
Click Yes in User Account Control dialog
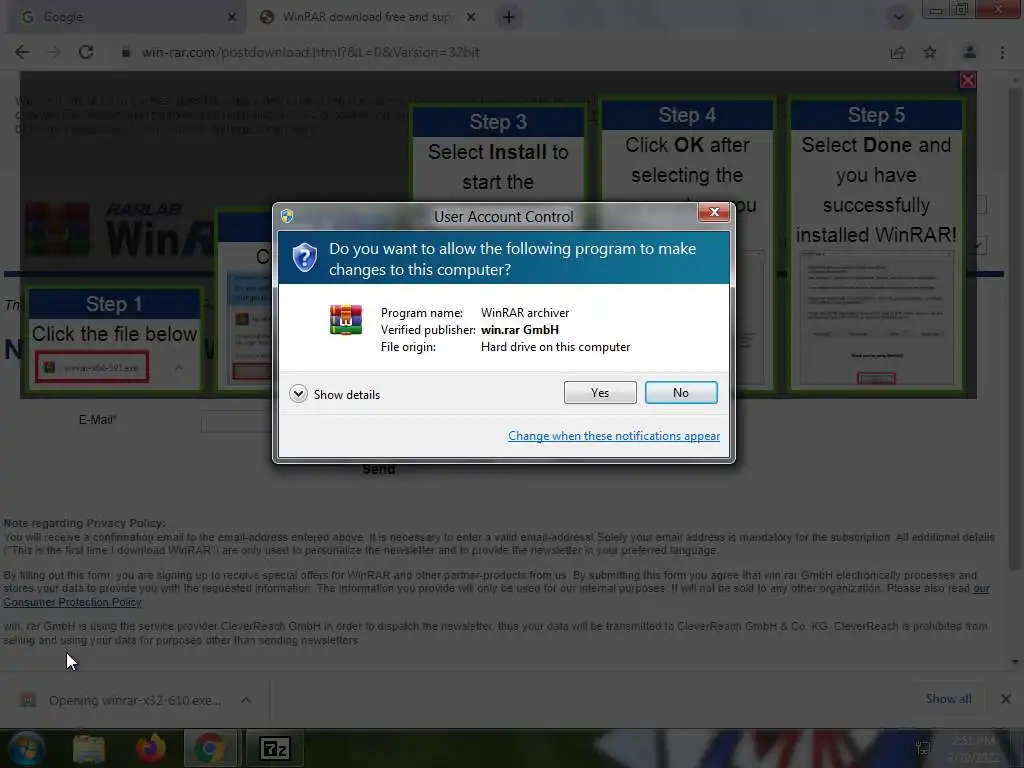[x=600, y=392]
